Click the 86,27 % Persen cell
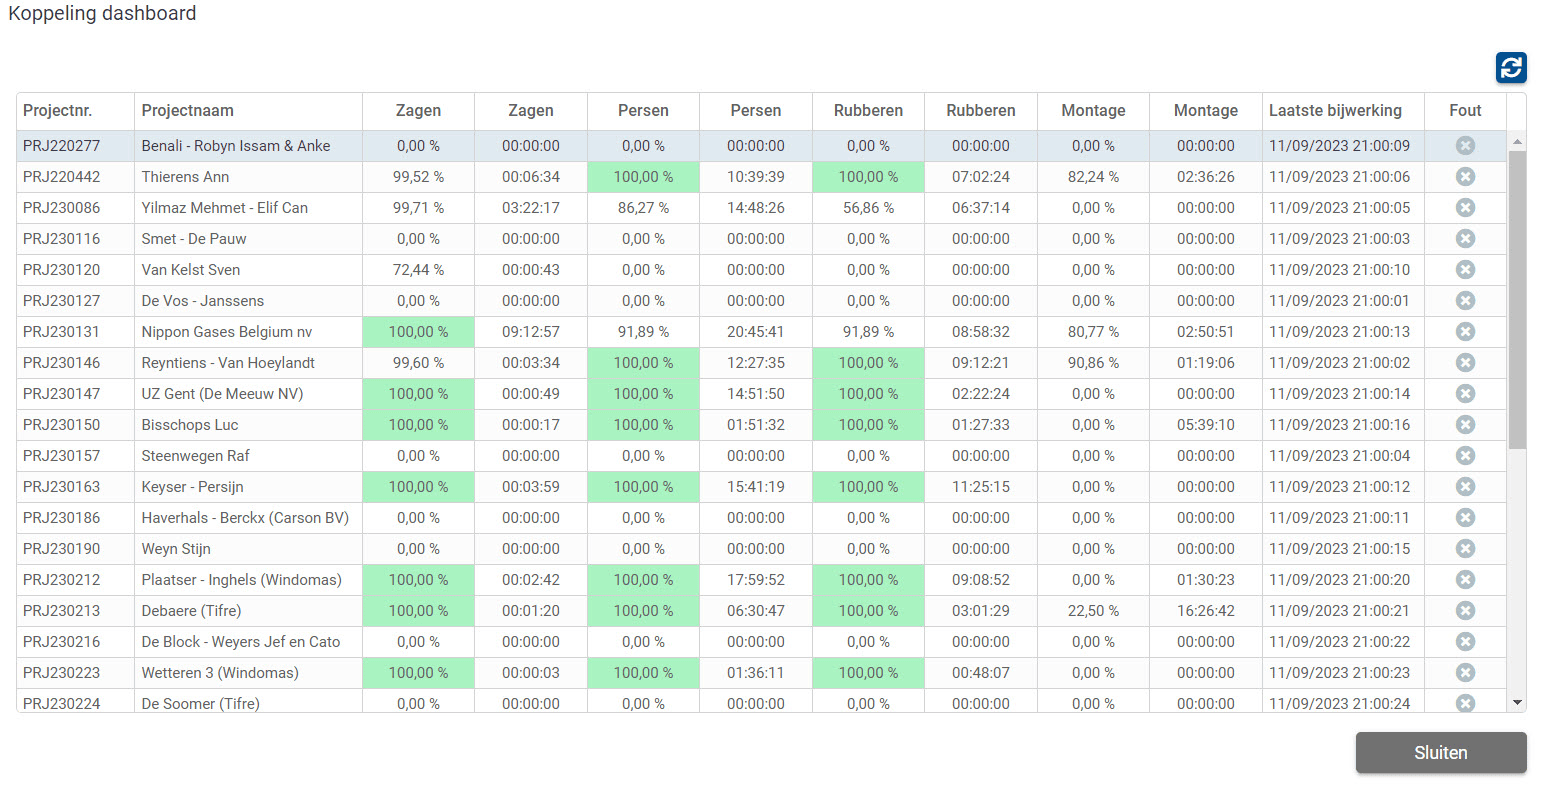The width and height of the screenshot is (1543, 790). (643, 208)
